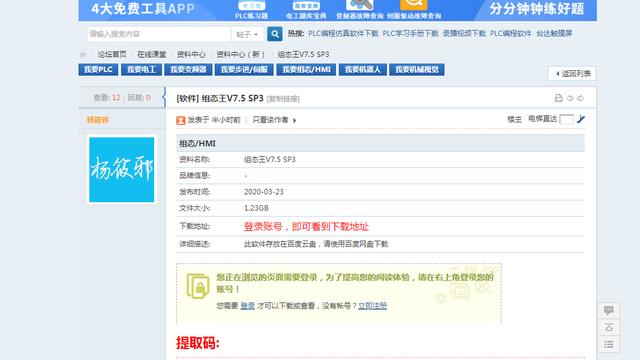Screen dimensions: 640x360
Task: Open 在线课堂 in breadcrumb
Action: (x=151, y=54)
